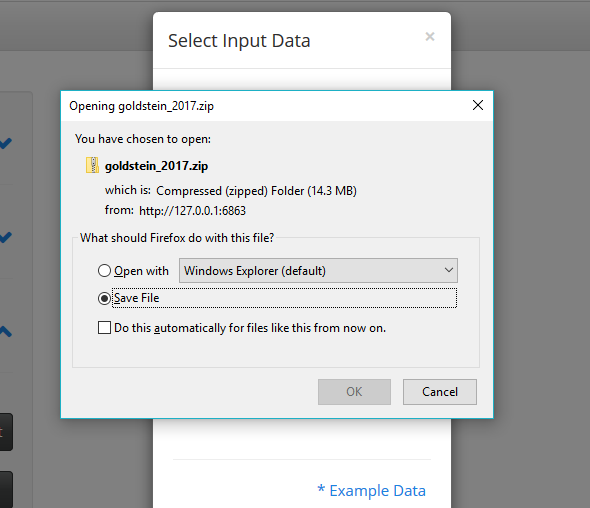Click the Select Input Data heading
This screenshot has width=590, height=508.
pyautogui.click(x=239, y=41)
